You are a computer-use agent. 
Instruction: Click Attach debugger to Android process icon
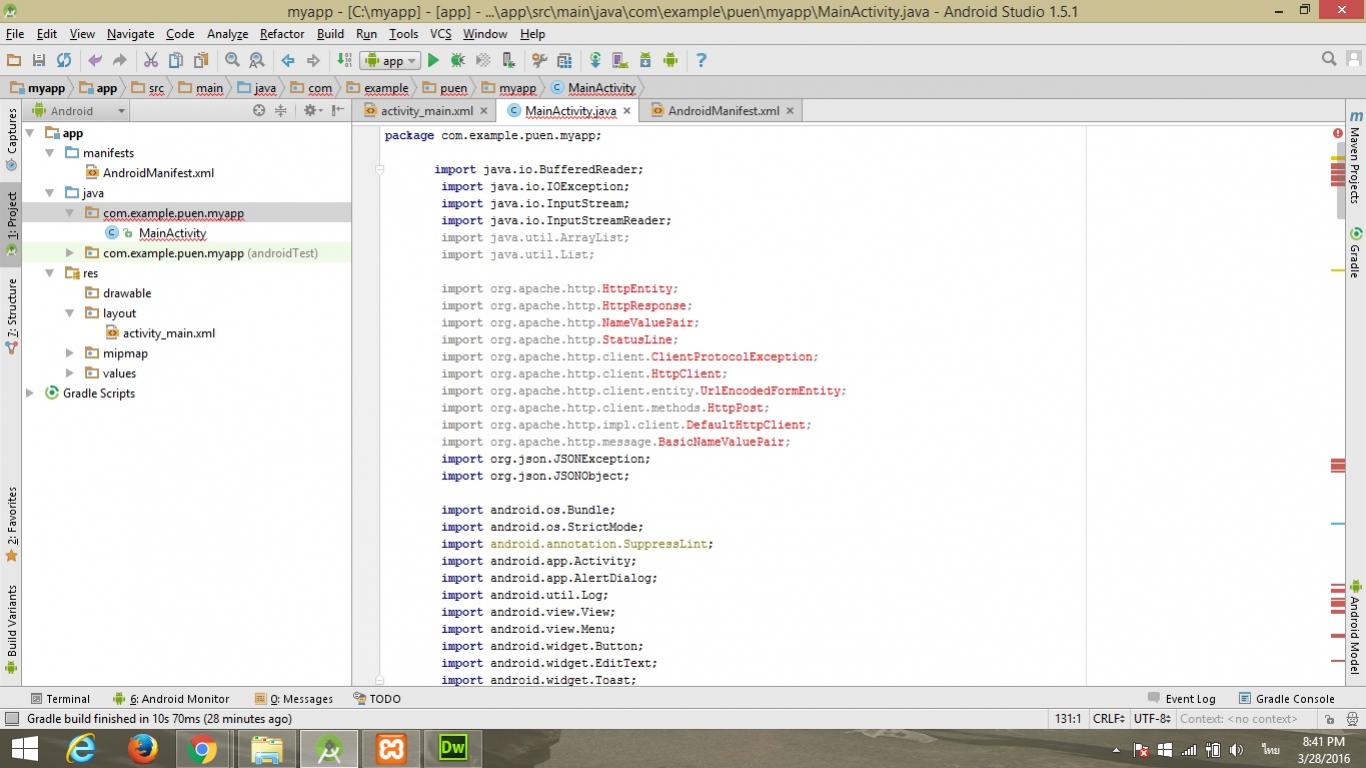[x=508, y=61]
